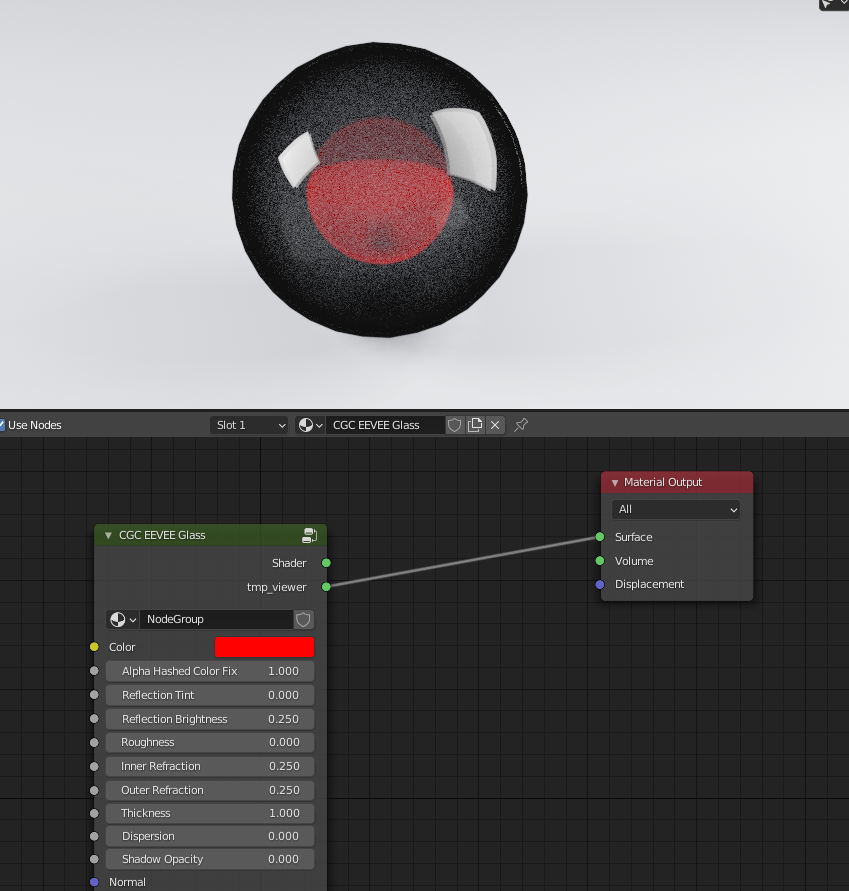Click the shield icon to protect CGC EEVEE Glass

click(455, 425)
